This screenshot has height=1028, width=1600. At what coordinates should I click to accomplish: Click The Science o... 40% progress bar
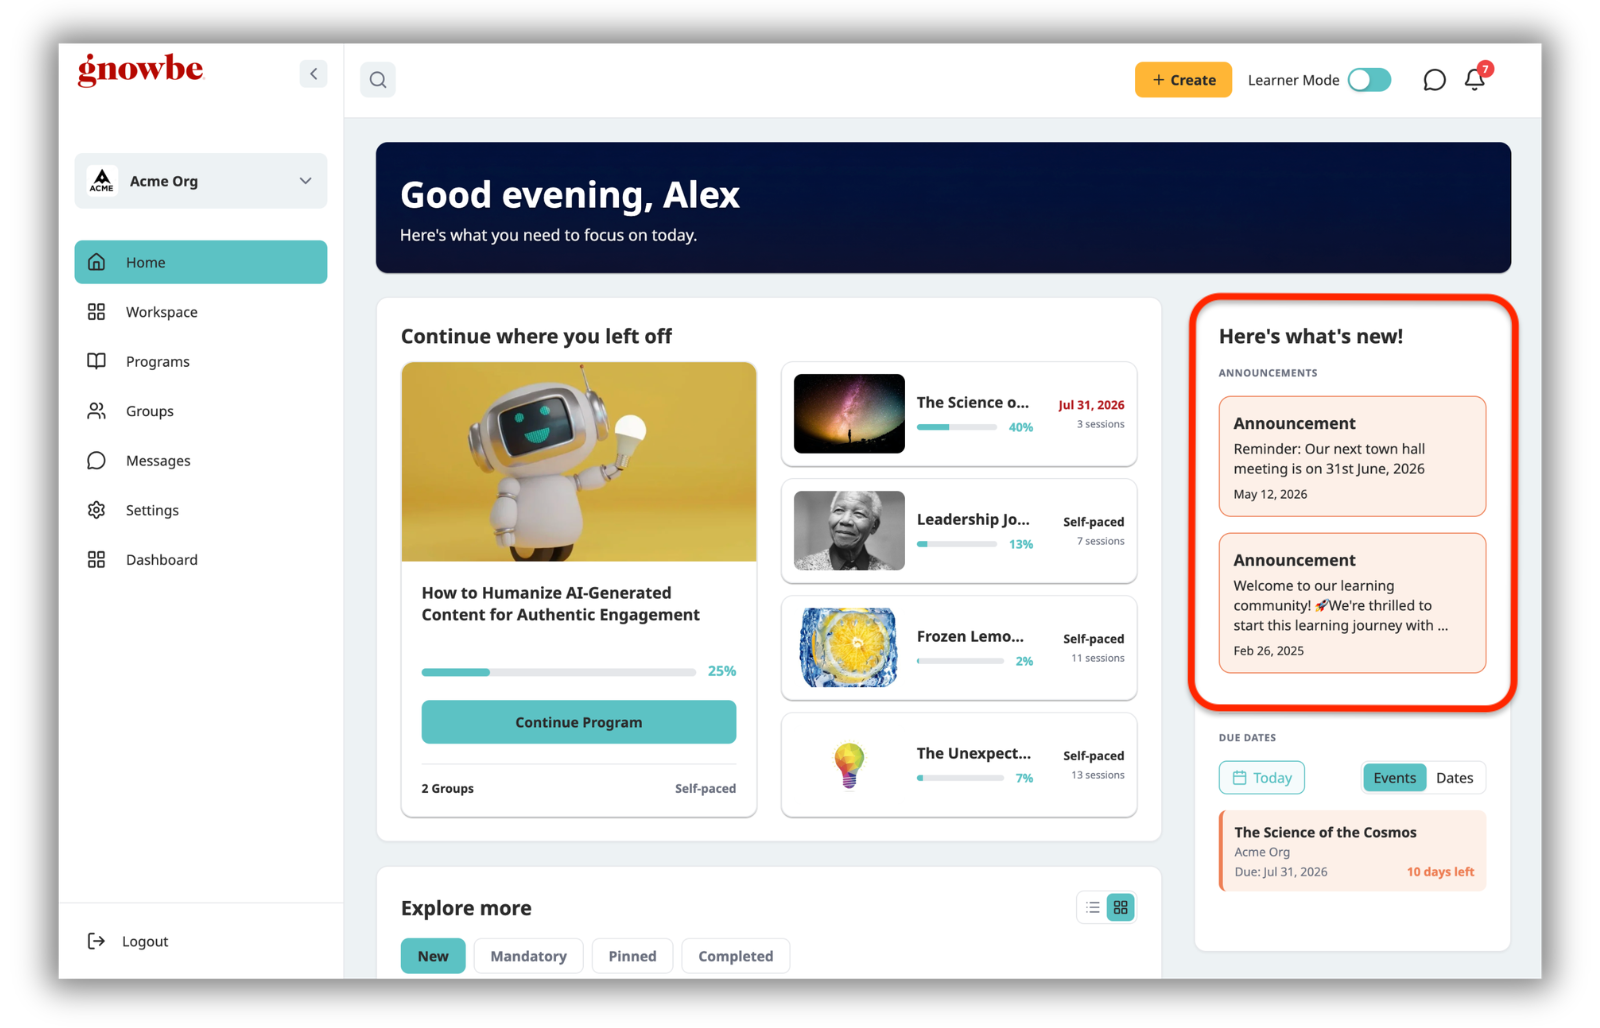(957, 427)
